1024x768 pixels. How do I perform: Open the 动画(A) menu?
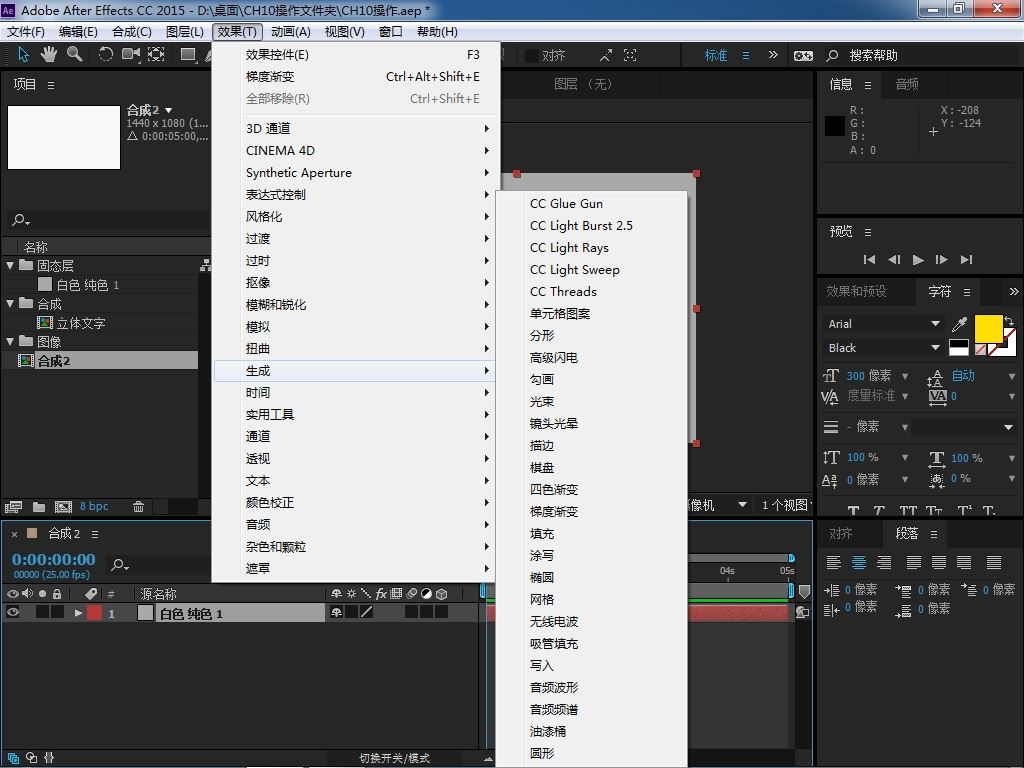pyautogui.click(x=291, y=31)
